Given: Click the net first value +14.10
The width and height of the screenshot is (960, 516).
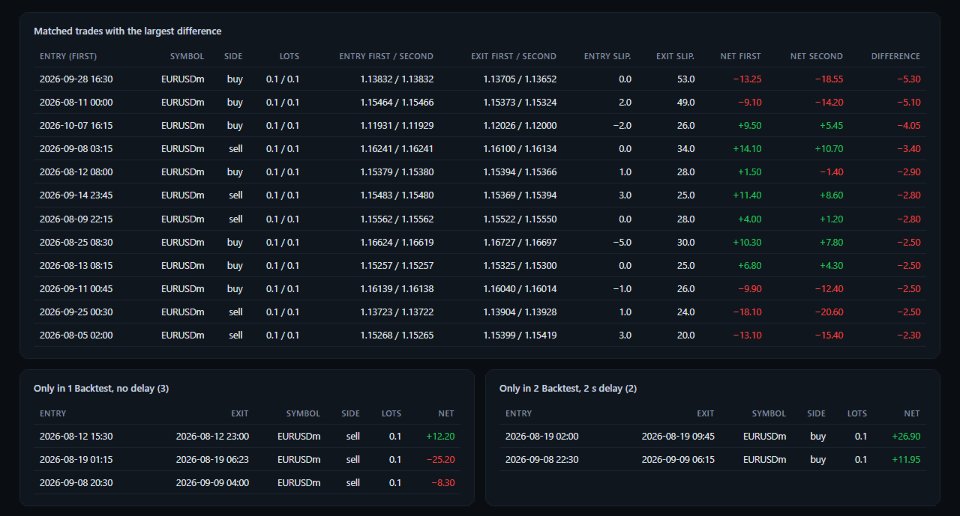Looking at the screenshot, I should [x=747, y=149].
